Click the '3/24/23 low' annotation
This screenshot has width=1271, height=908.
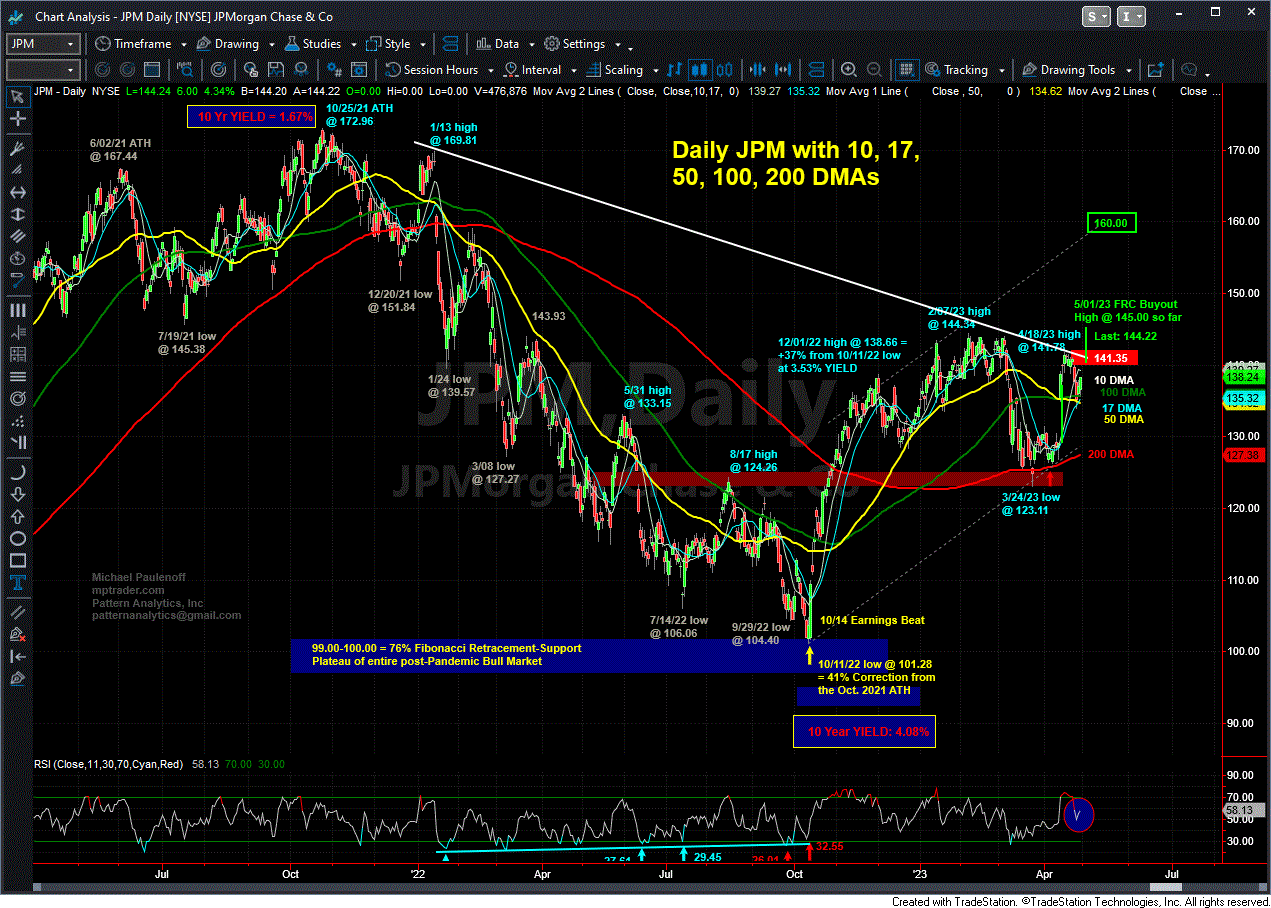point(1031,497)
